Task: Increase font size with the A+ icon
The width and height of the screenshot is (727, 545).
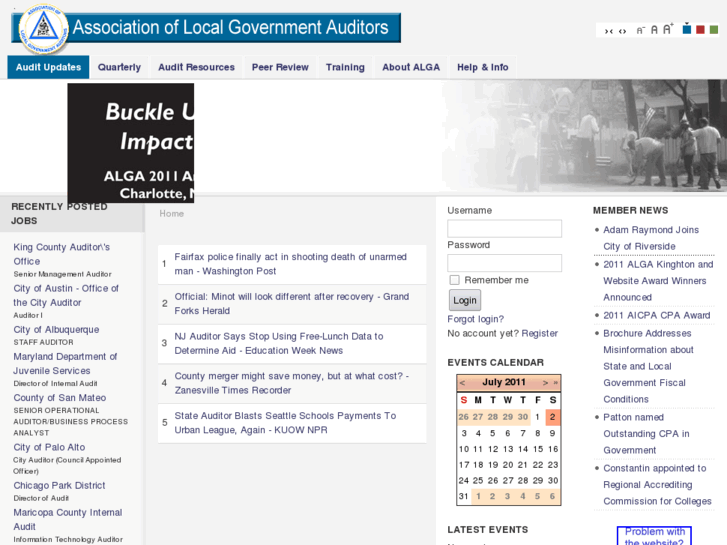Action: (668, 29)
